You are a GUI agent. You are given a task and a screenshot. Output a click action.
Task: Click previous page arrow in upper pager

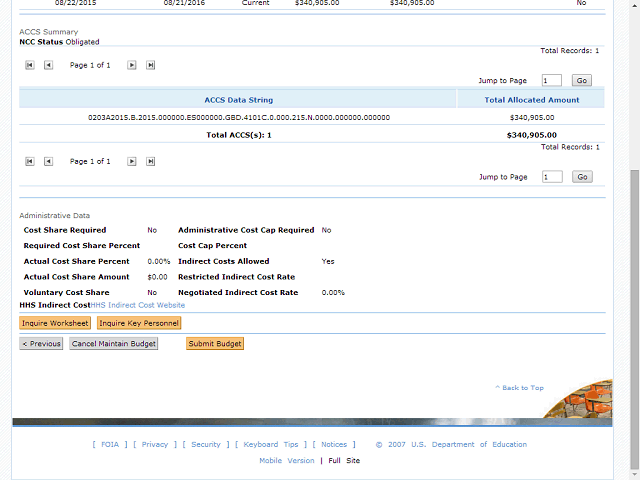[48, 65]
